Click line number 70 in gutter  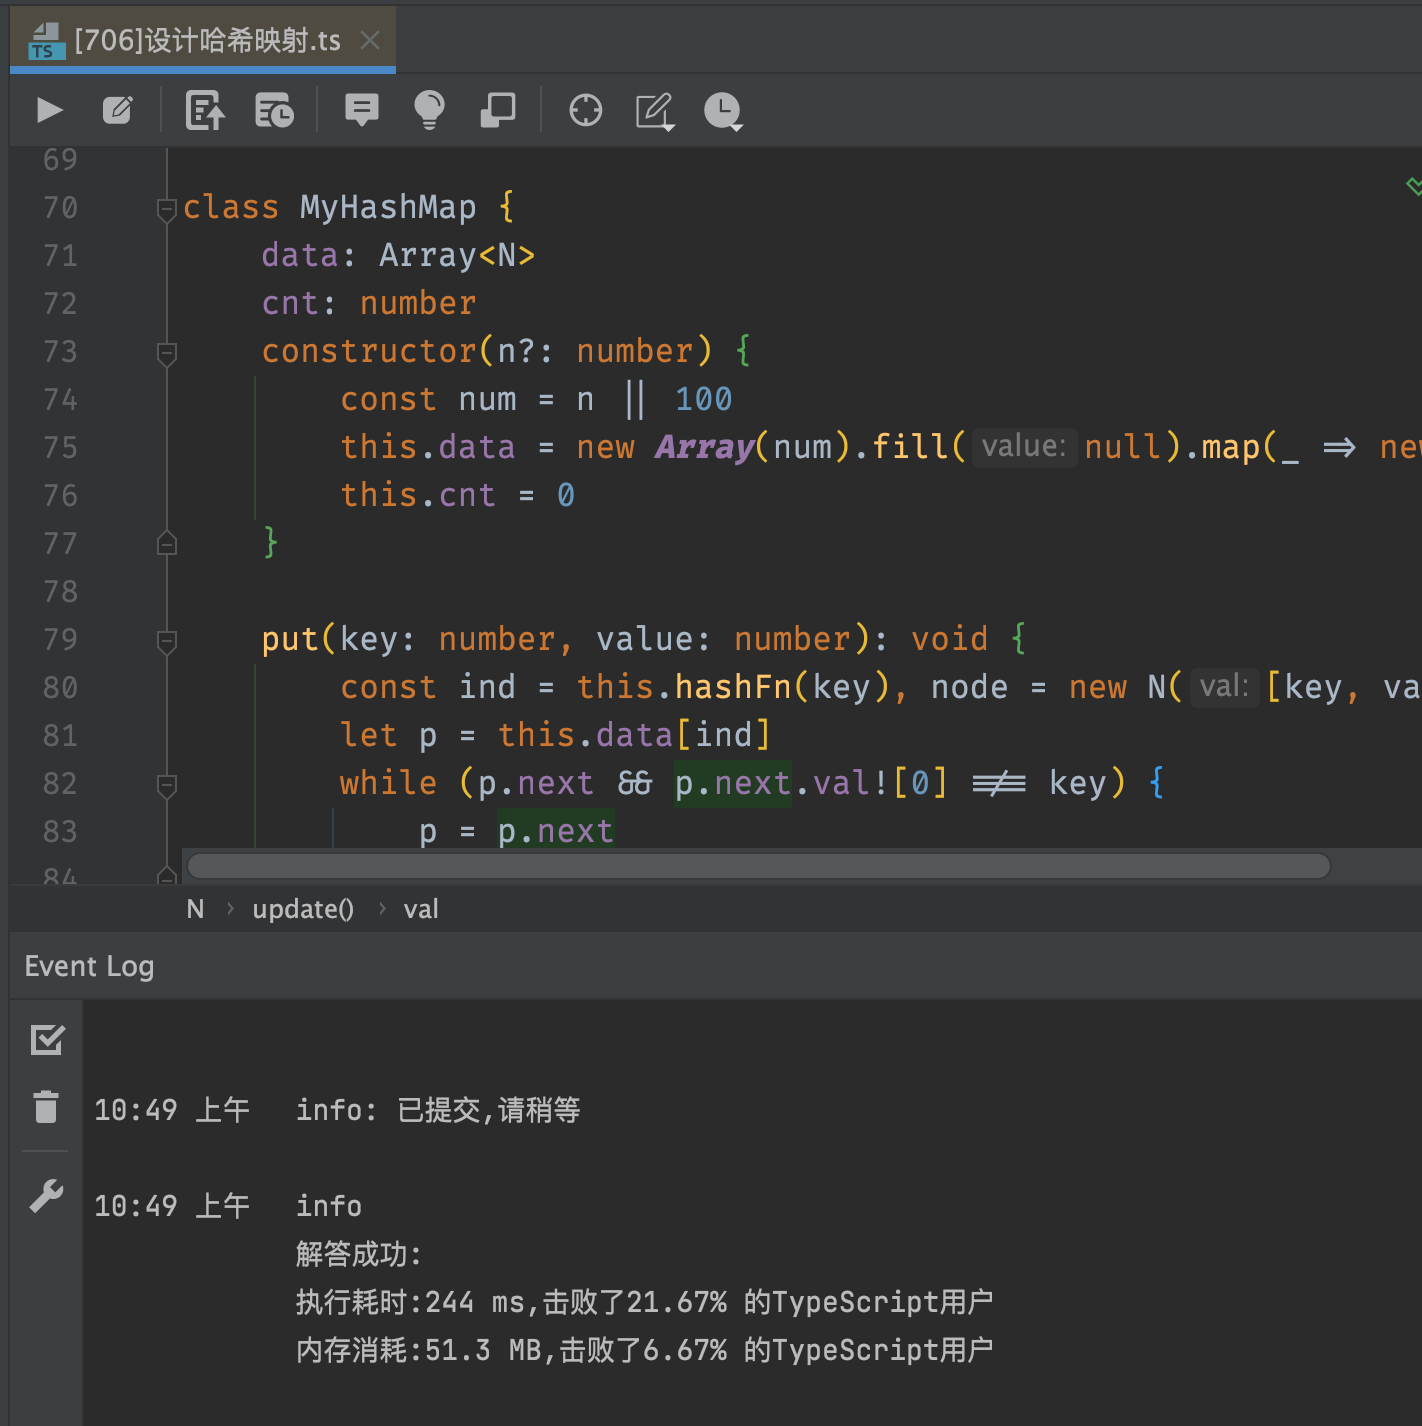pyautogui.click(x=60, y=207)
